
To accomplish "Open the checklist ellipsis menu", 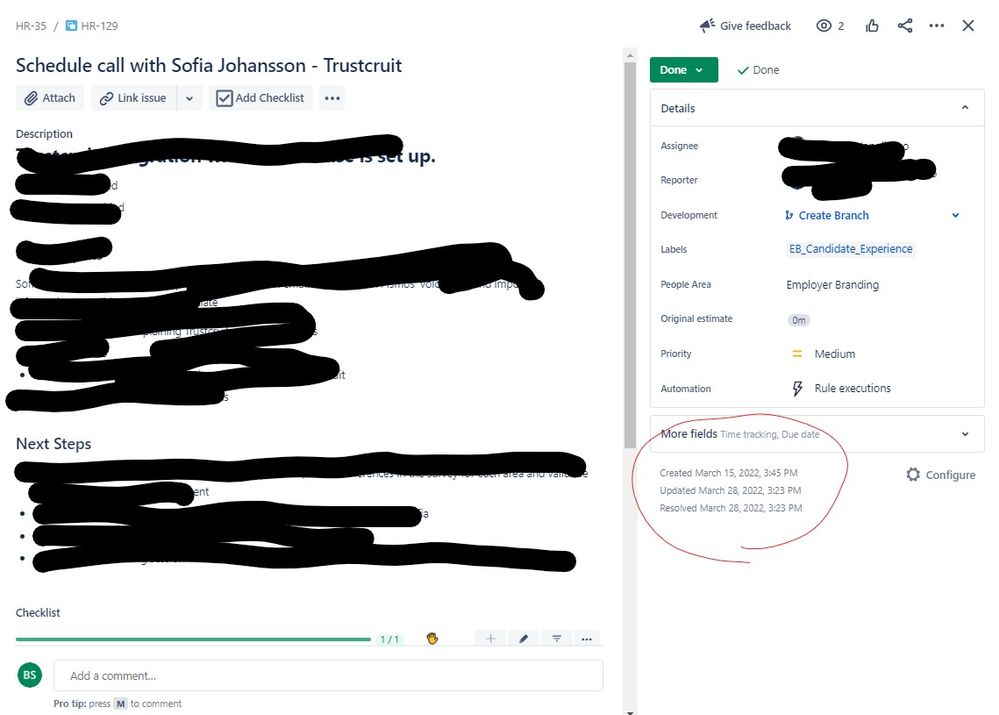I will (x=587, y=639).
